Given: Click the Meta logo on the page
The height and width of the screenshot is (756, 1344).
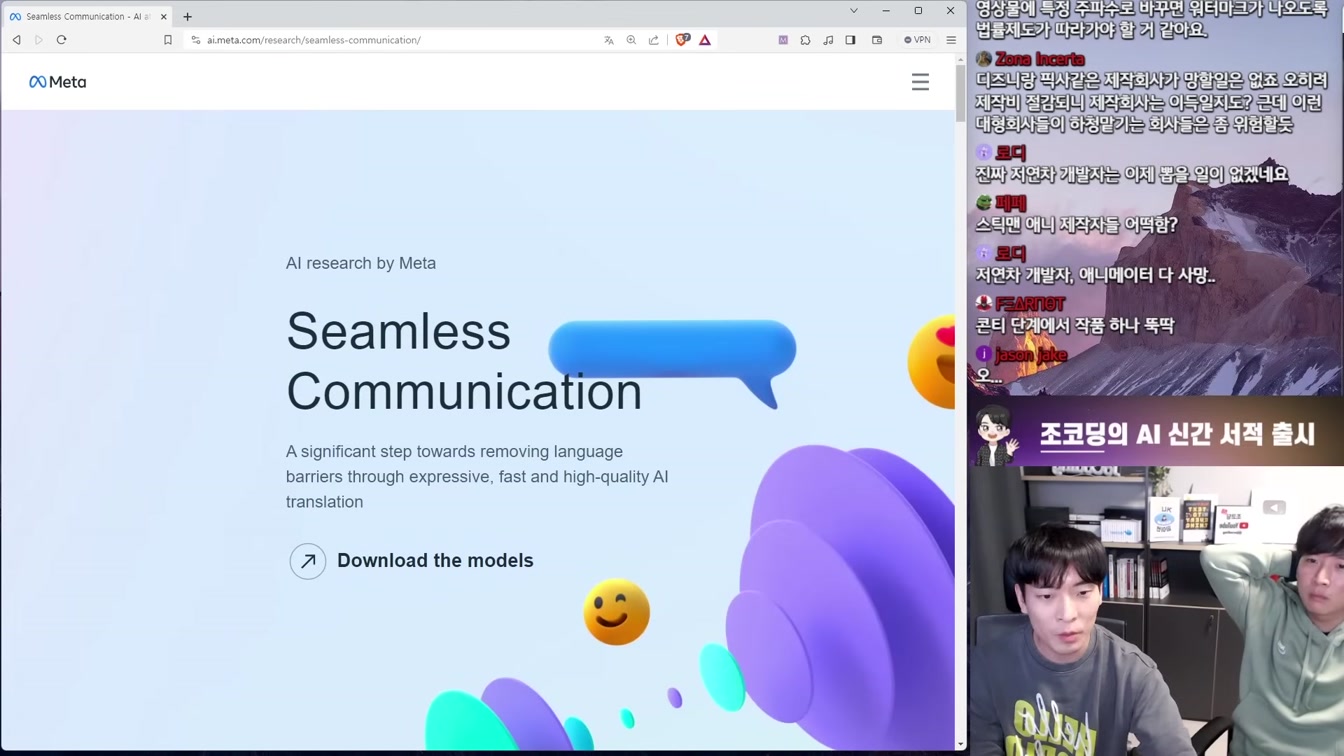Looking at the screenshot, I should coord(58,82).
